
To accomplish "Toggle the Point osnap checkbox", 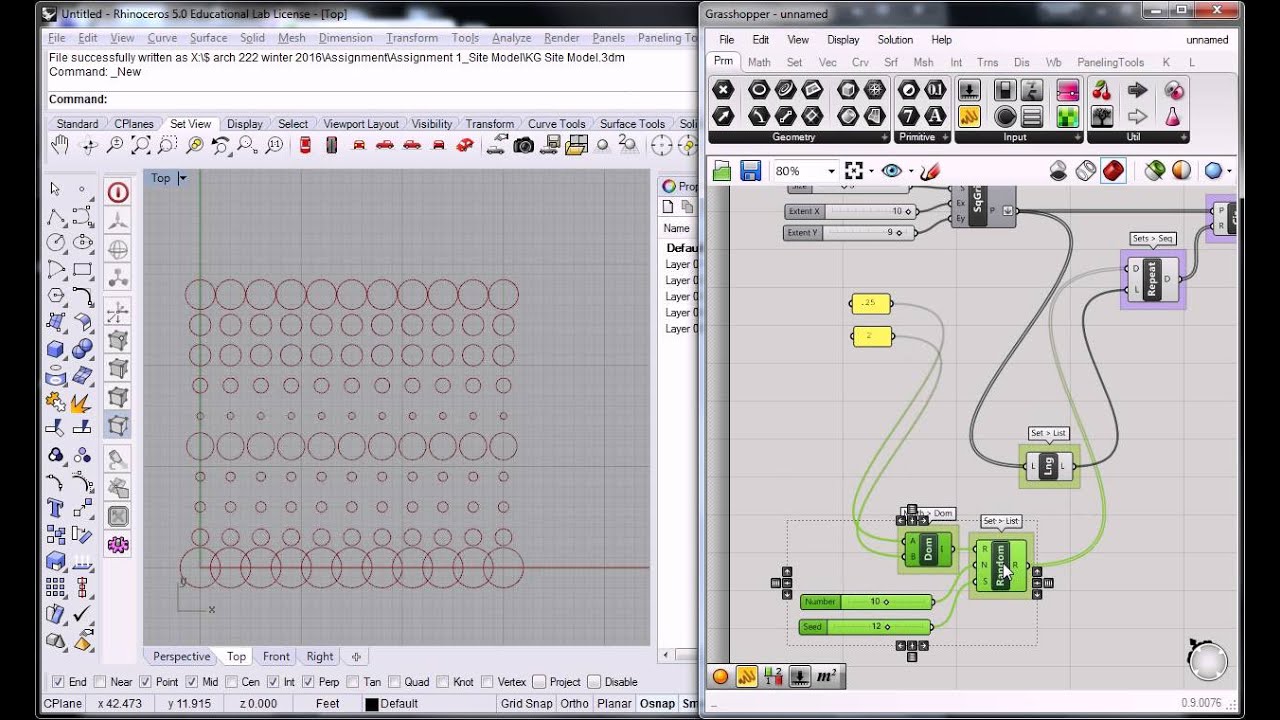I will [x=145, y=682].
